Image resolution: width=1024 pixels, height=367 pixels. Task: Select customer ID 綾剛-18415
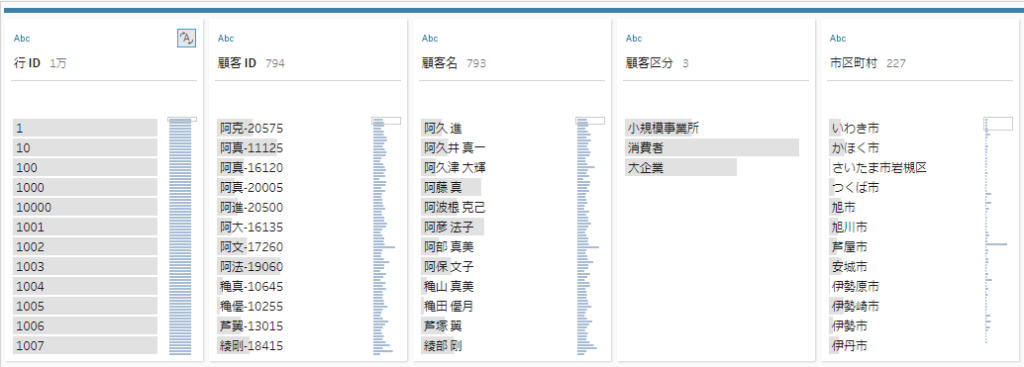251,345
